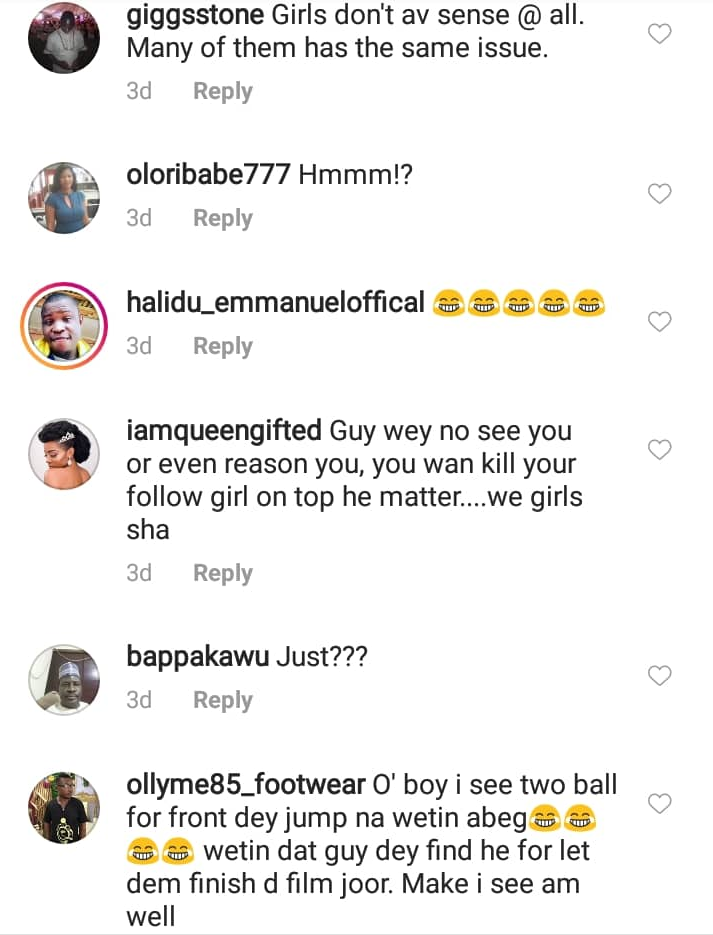Like oloribabe777's comment with the heart
713x935 pixels.
[x=660, y=194]
